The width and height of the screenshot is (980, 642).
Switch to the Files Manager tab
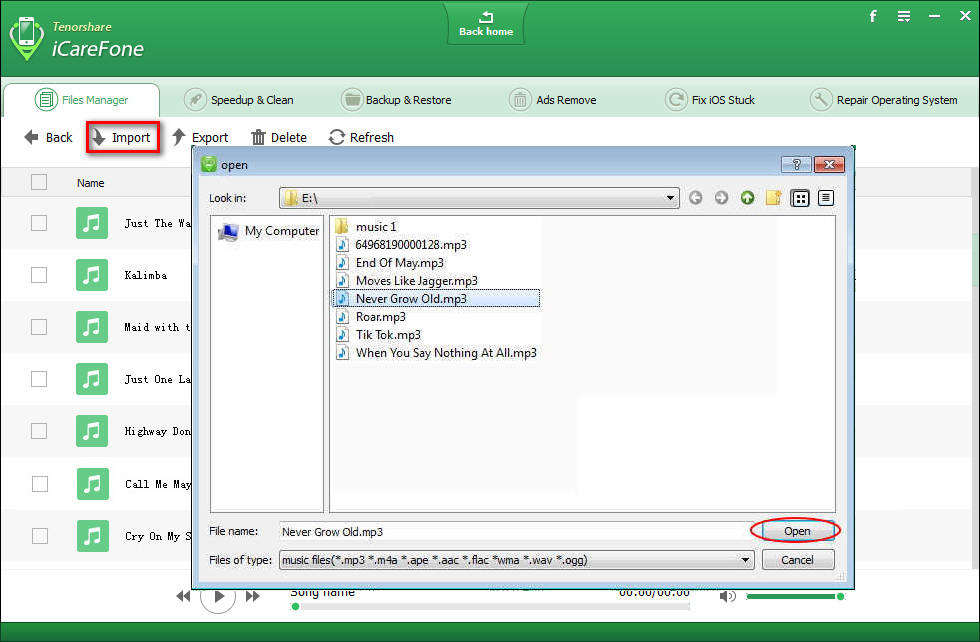pos(81,100)
